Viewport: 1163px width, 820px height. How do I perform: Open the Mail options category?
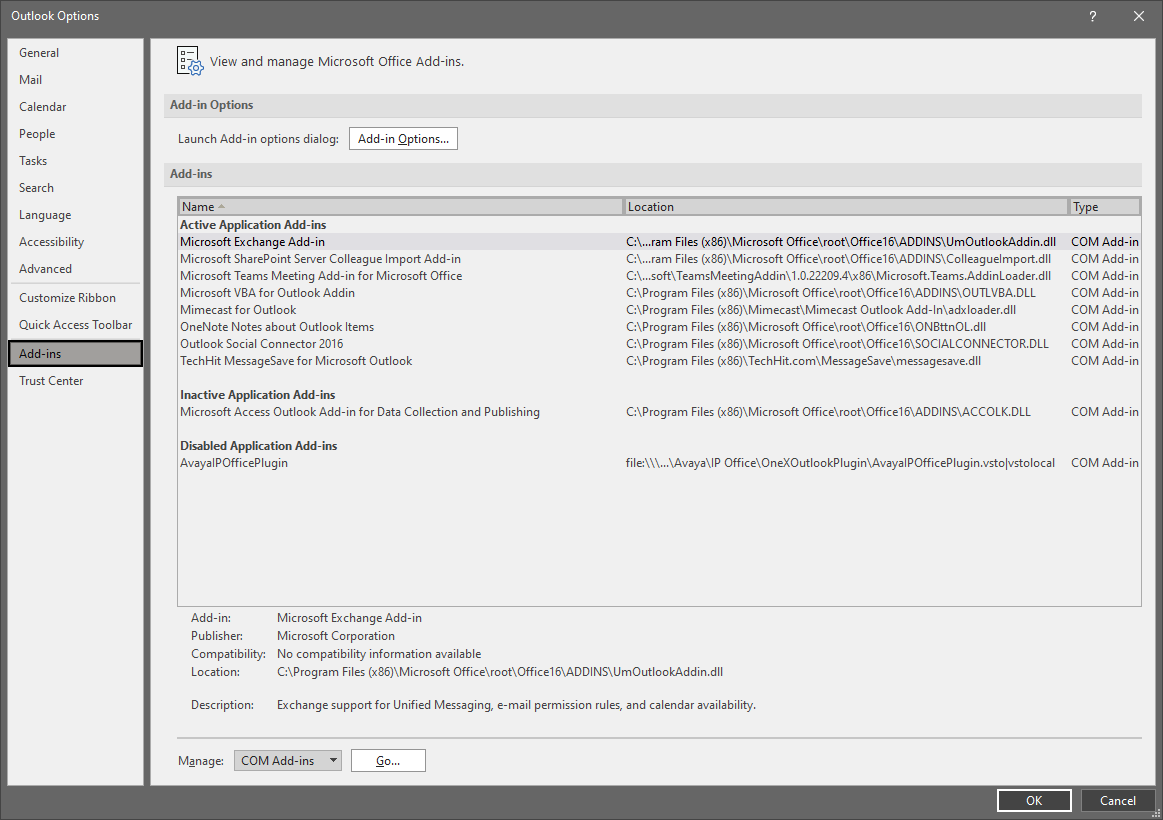pos(75,79)
